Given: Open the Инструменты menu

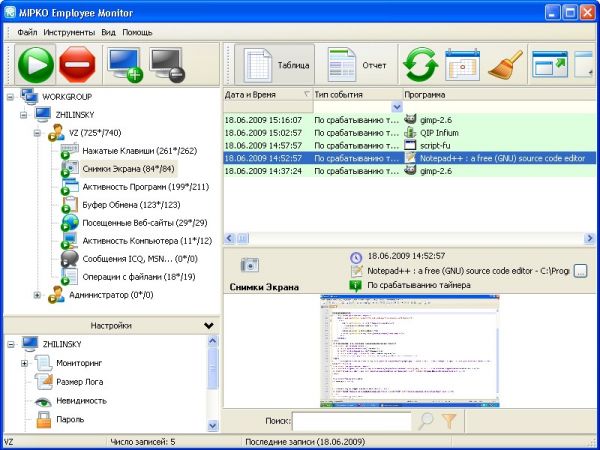Looking at the screenshot, I should click(x=69, y=32).
